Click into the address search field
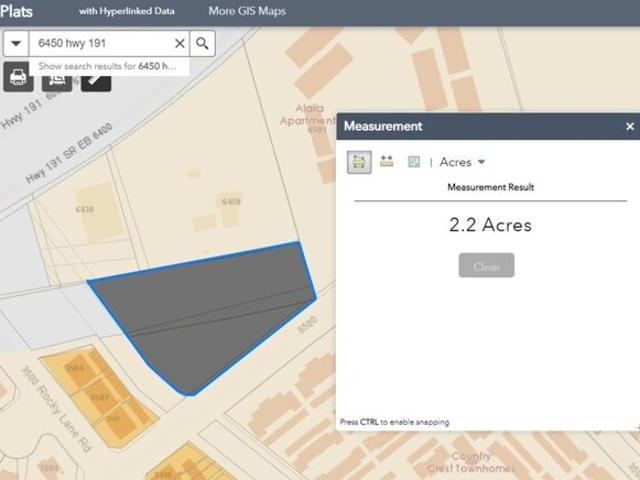 pyautogui.click(x=100, y=44)
